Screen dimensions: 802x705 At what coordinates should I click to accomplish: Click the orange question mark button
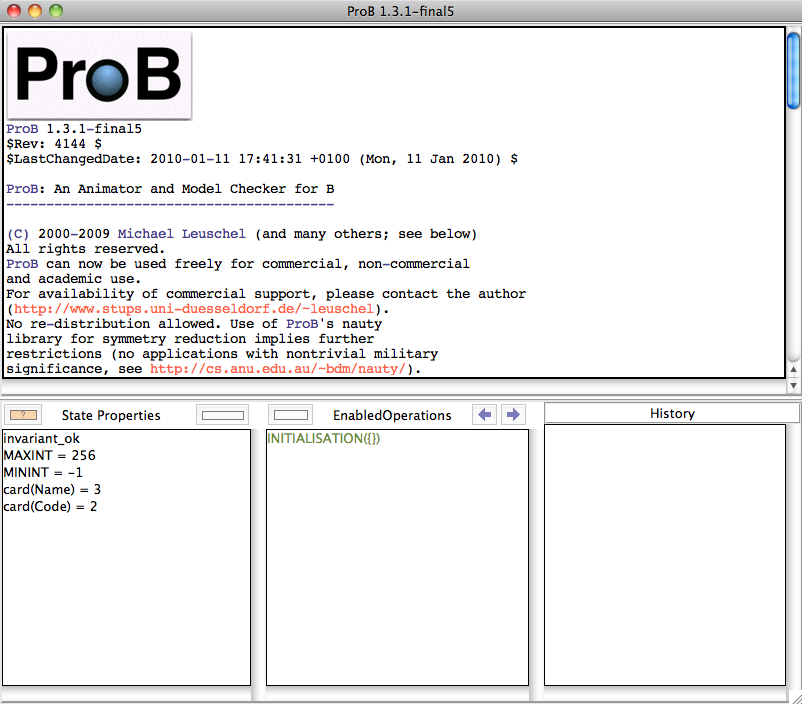(23, 415)
